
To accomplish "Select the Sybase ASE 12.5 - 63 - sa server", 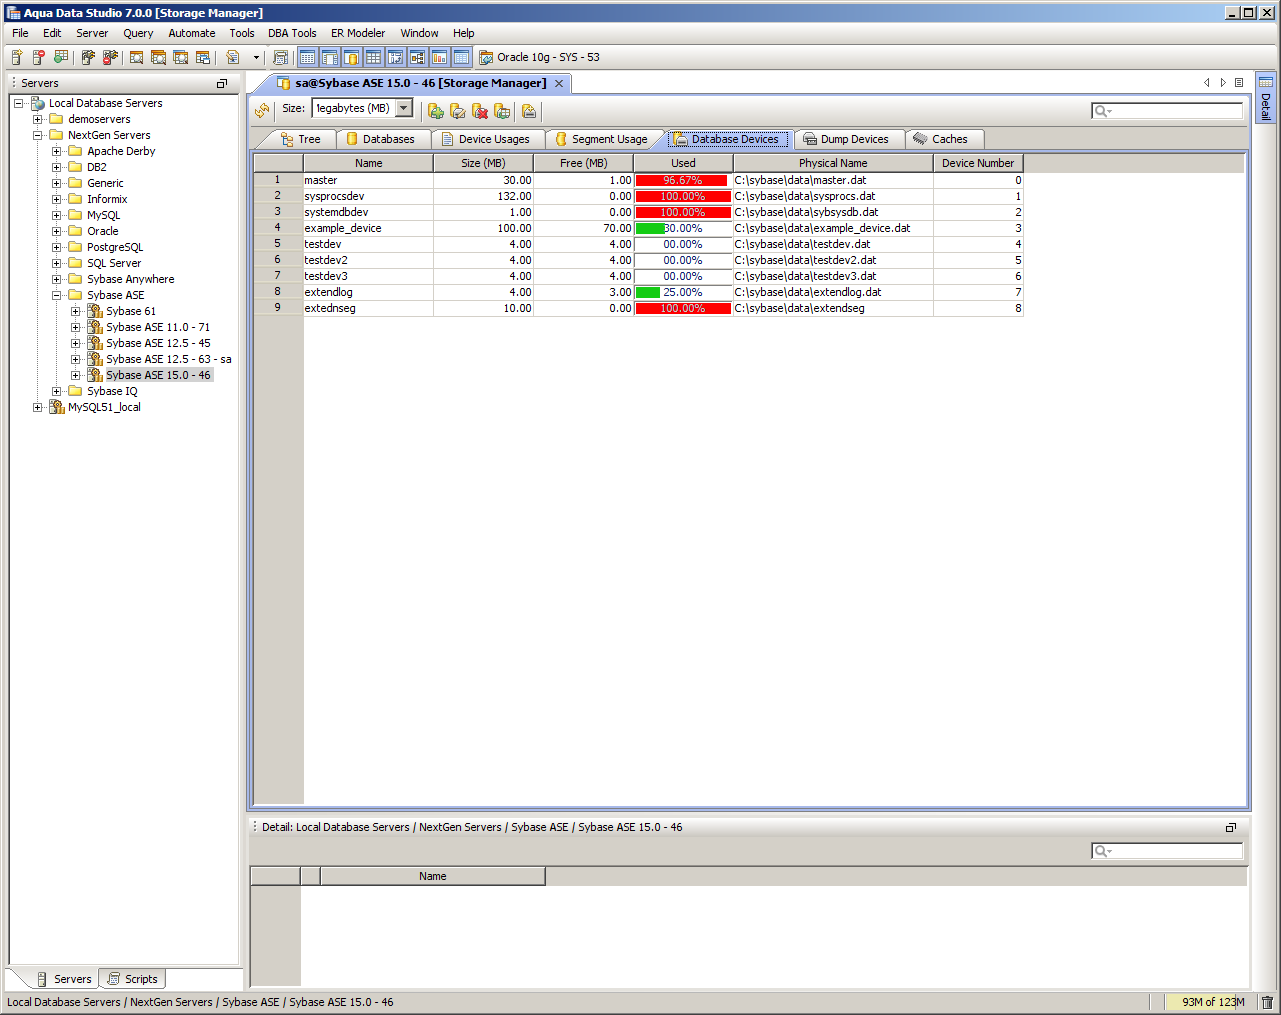I will (x=168, y=359).
